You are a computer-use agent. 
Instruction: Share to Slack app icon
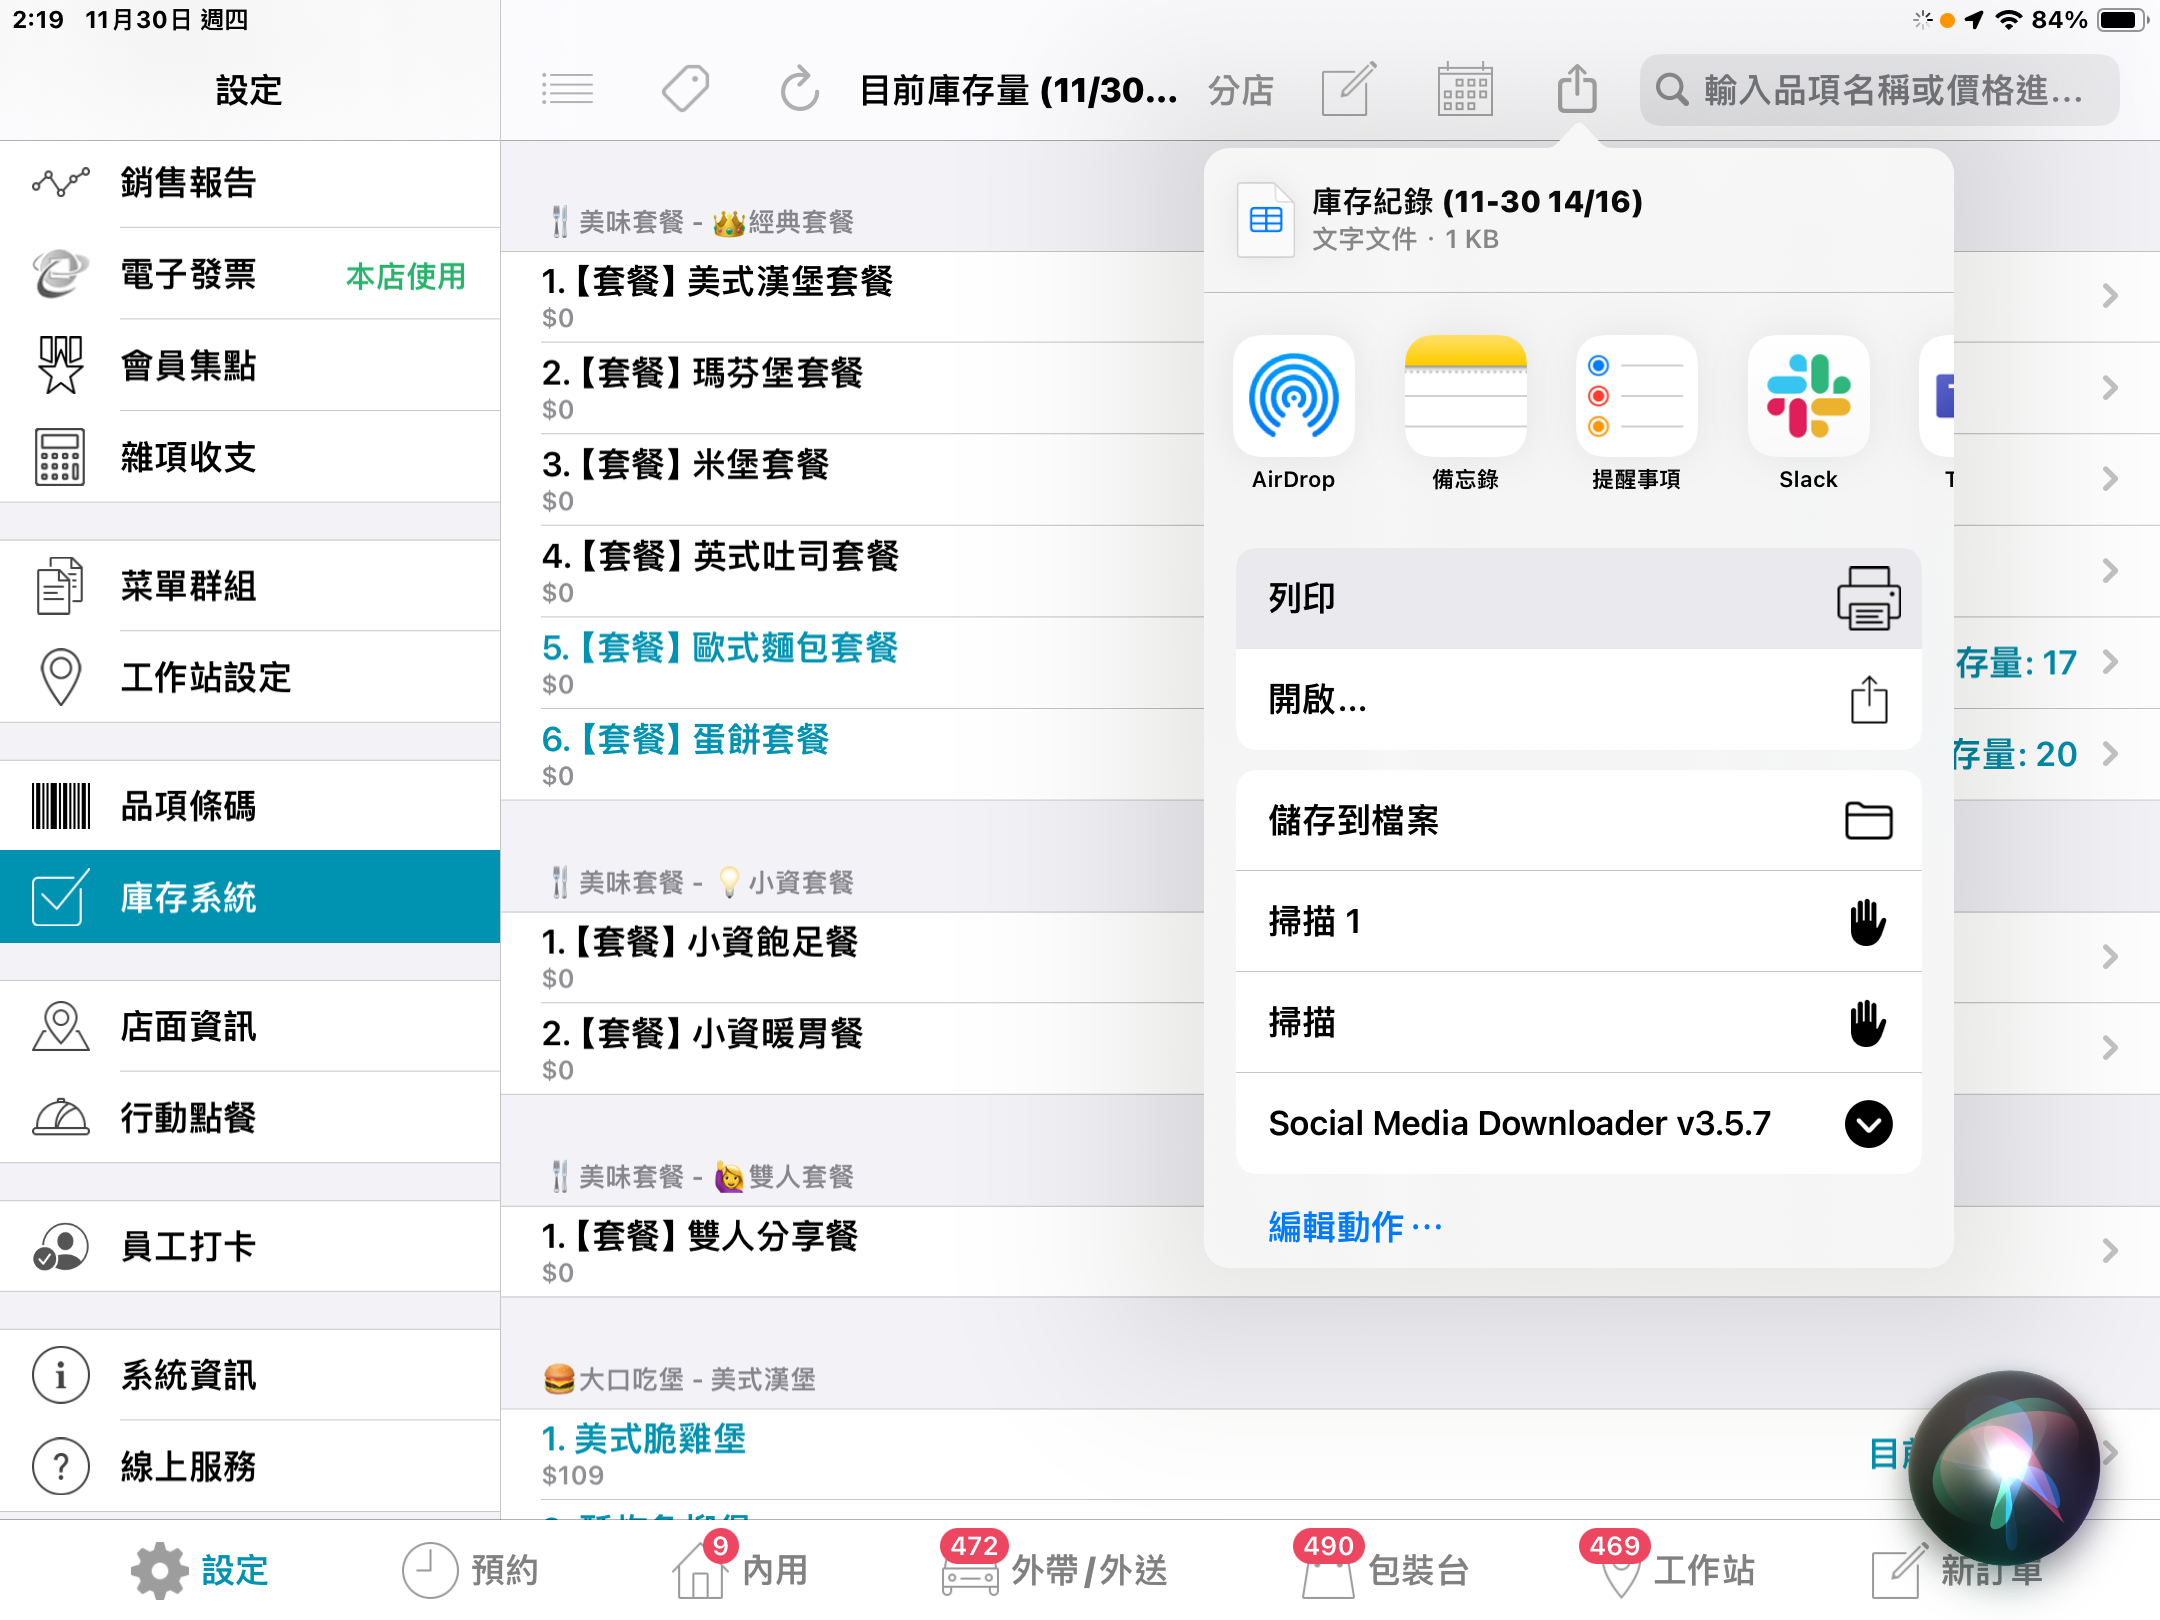[x=1808, y=397]
